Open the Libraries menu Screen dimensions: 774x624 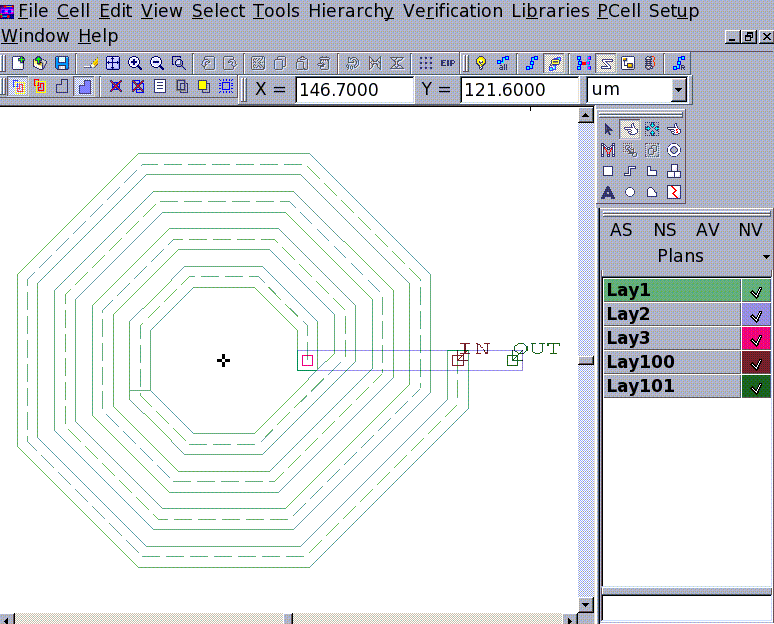(550, 11)
